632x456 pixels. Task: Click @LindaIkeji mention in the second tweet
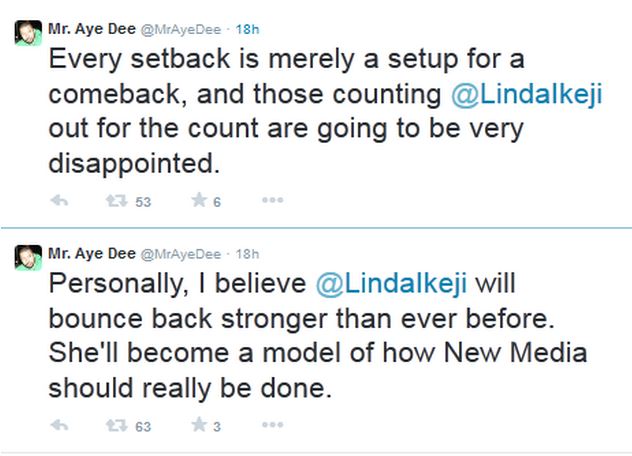coord(391,284)
